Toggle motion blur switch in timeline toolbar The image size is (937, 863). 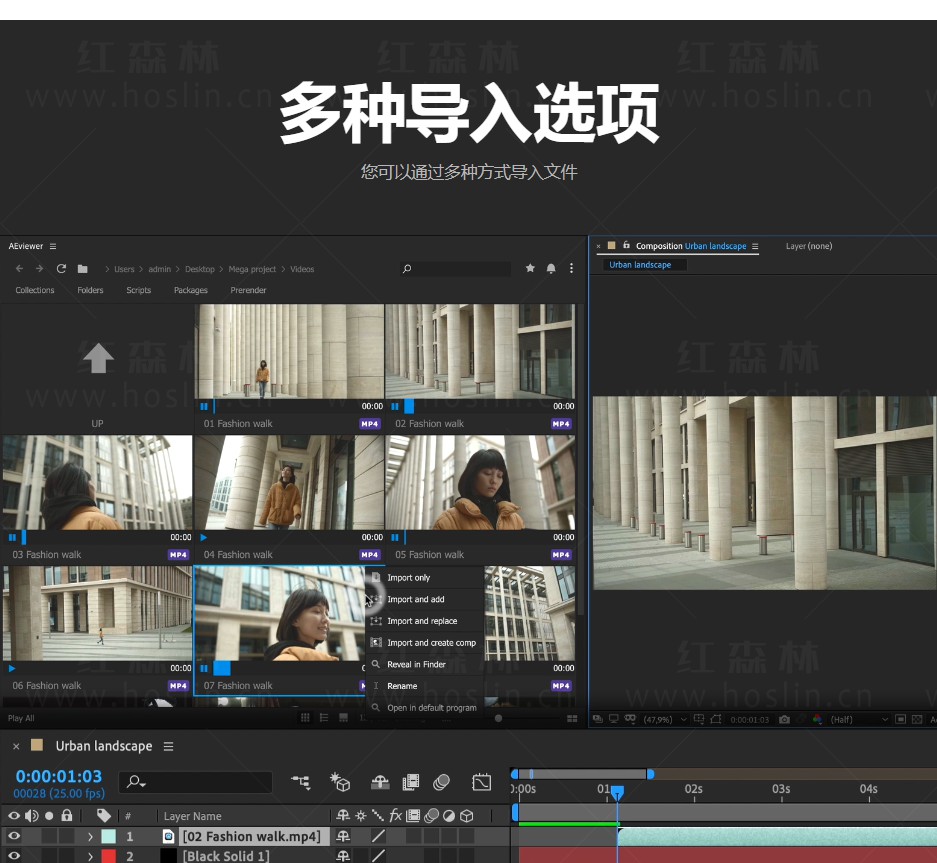coord(441,782)
